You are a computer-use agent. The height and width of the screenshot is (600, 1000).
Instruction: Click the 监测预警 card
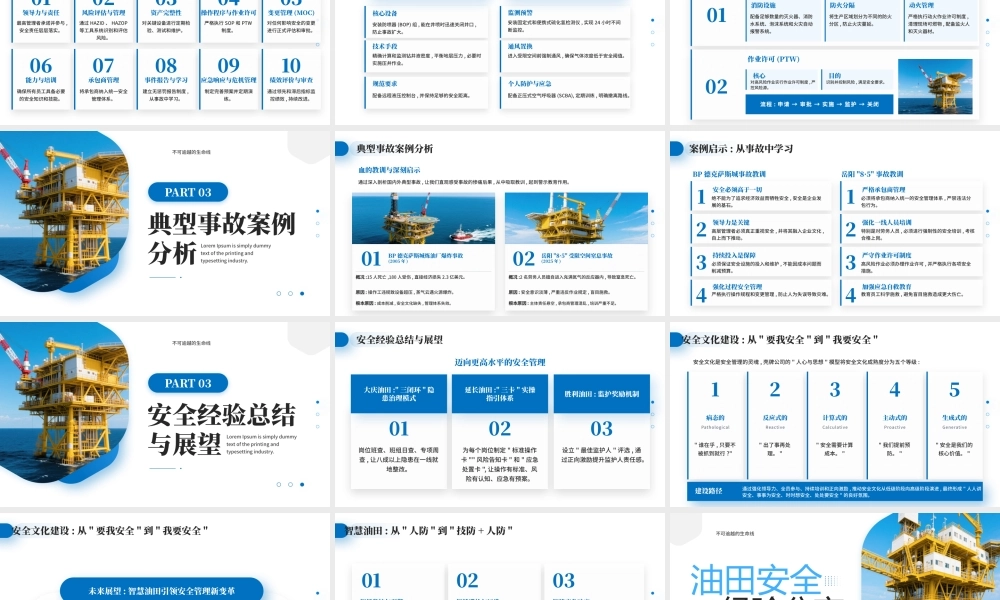pos(566,22)
